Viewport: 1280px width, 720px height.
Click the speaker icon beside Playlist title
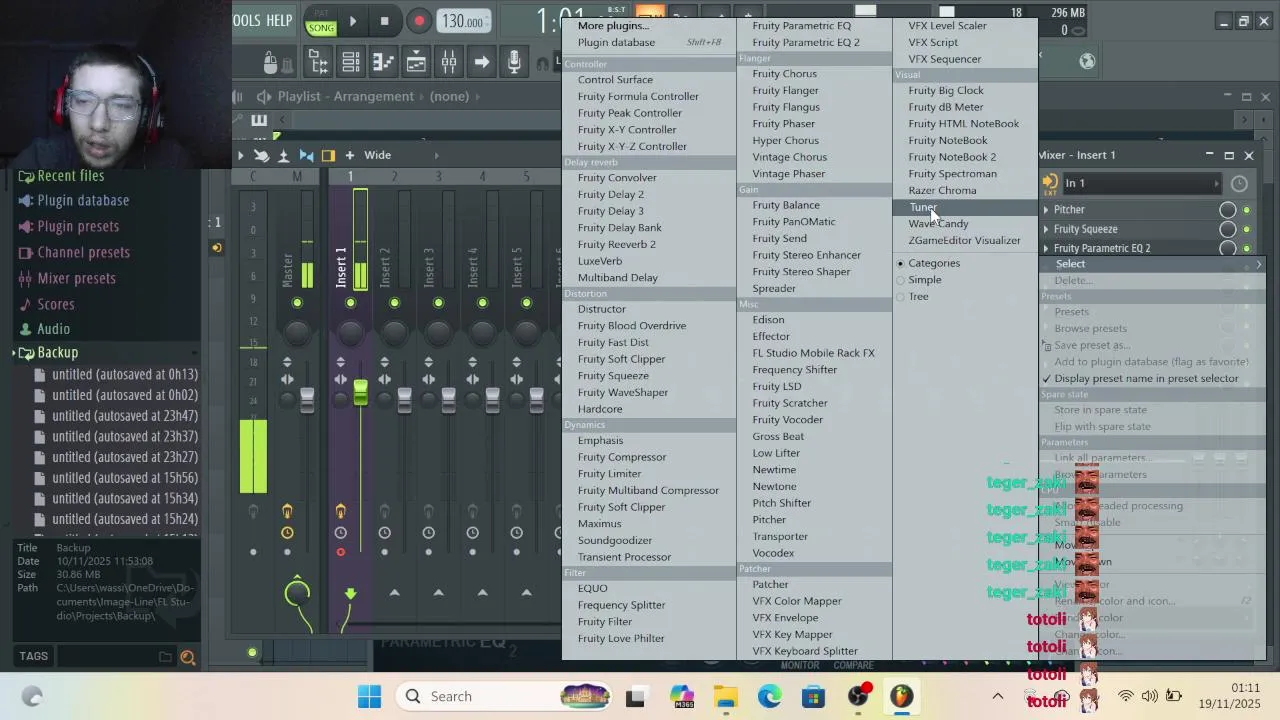(x=263, y=97)
